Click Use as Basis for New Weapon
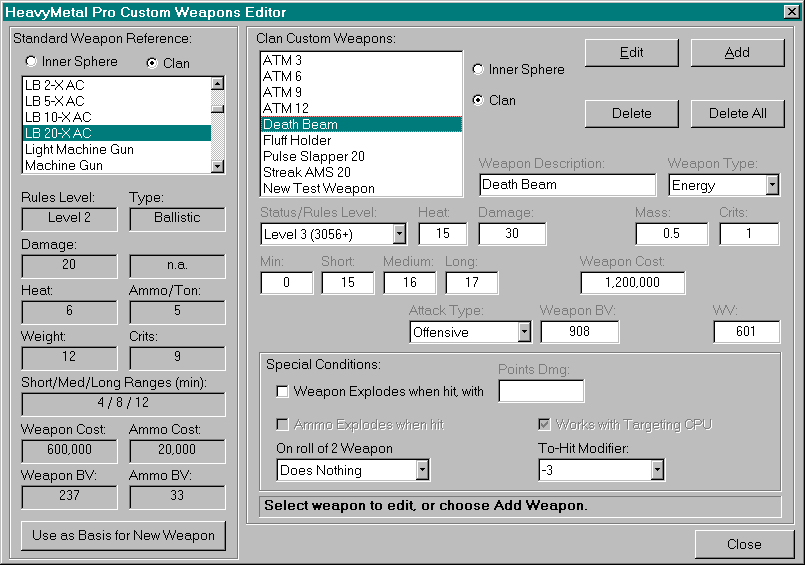 pyautogui.click(x=123, y=536)
